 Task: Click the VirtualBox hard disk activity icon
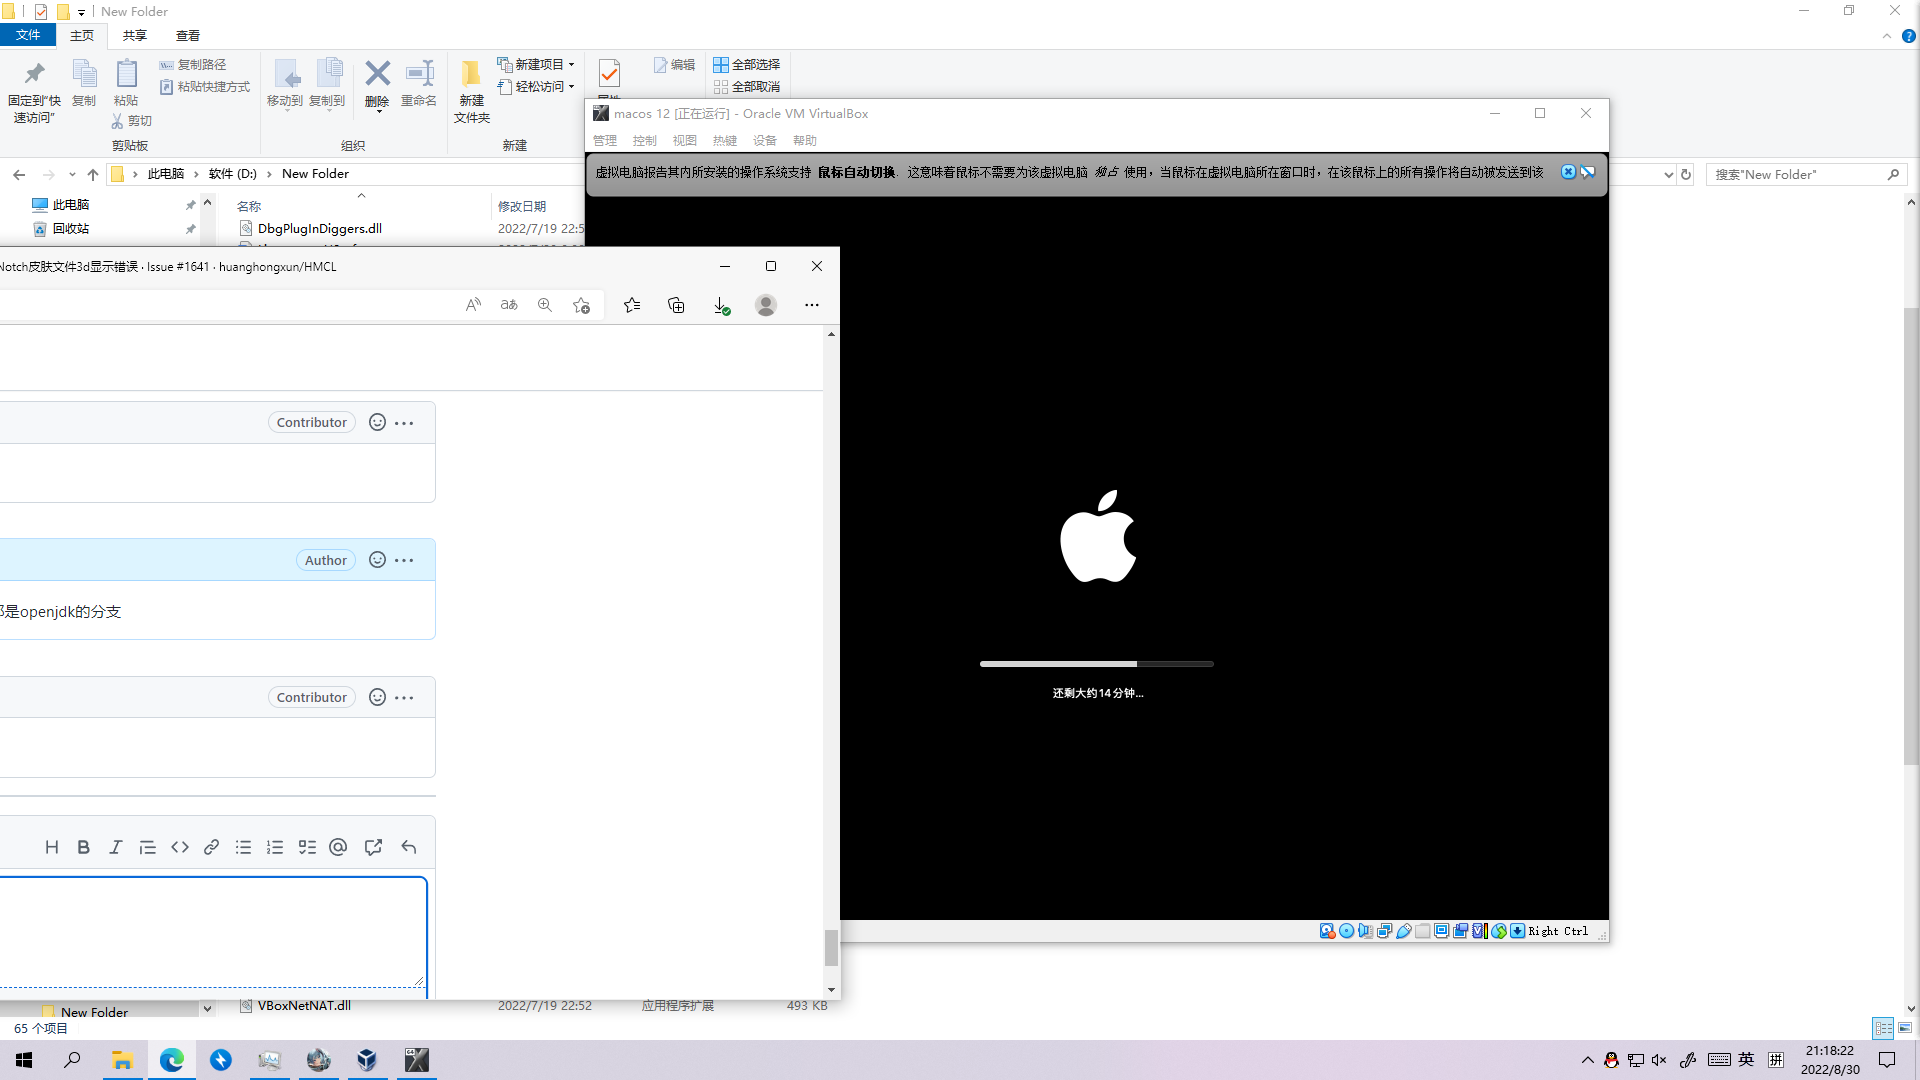coord(1327,930)
